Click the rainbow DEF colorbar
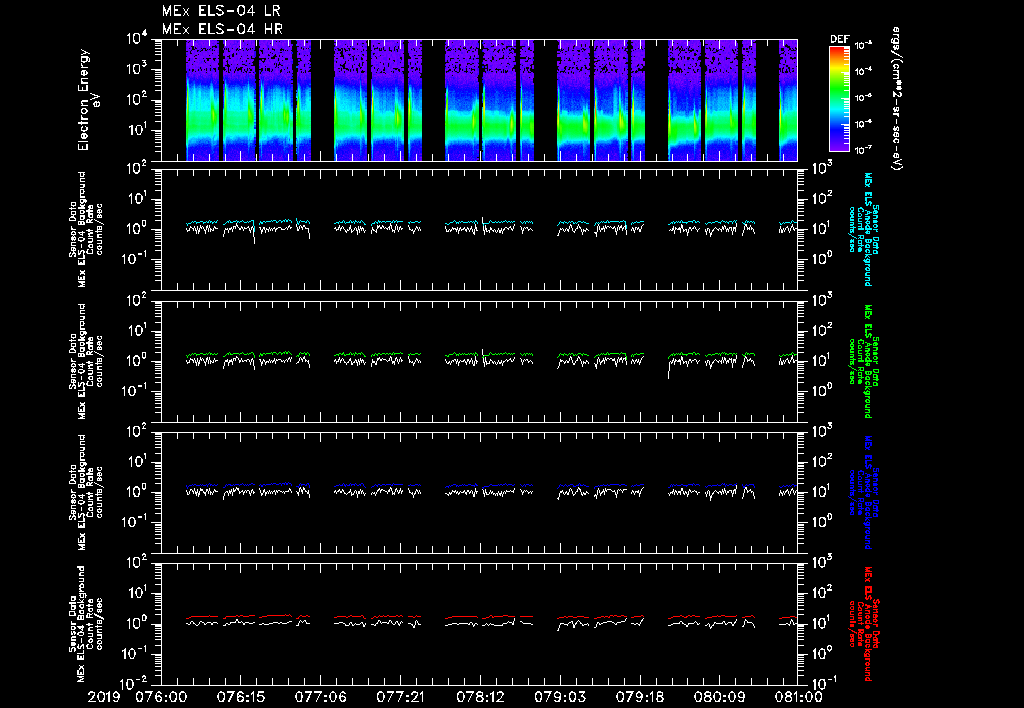 click(x=840, y=99)
